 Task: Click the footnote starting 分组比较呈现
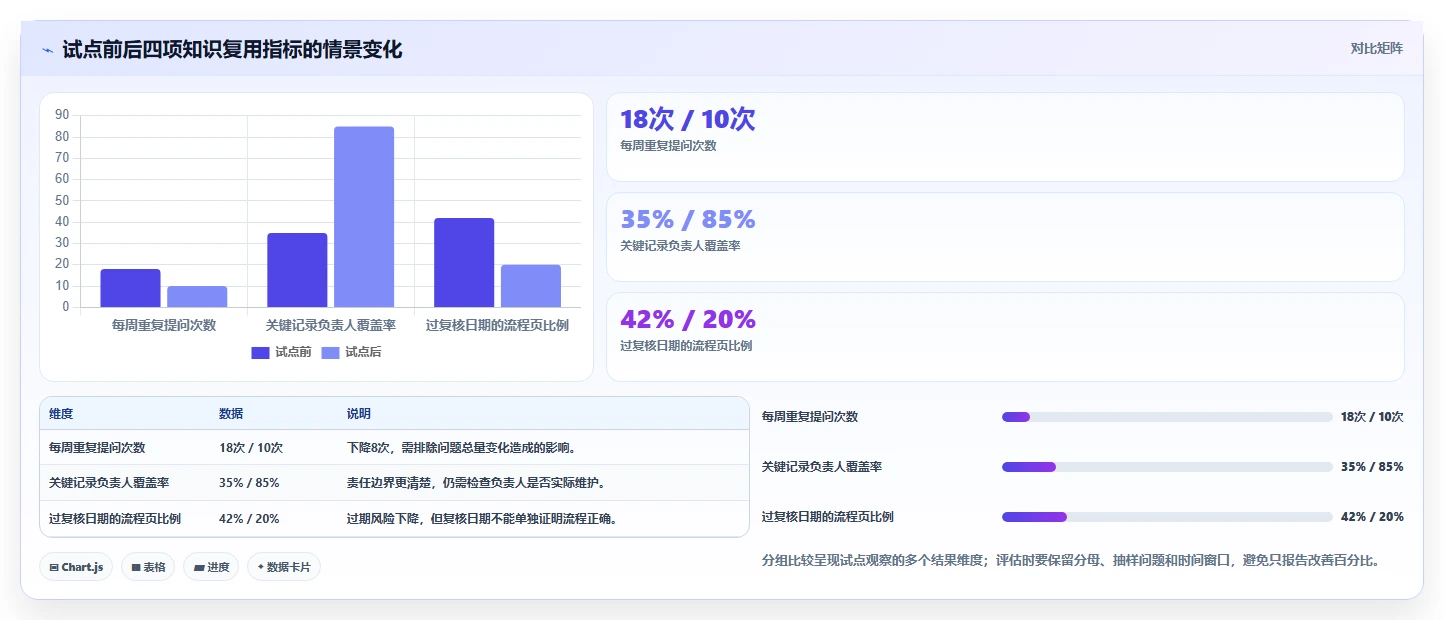(x=1071, y=561)
